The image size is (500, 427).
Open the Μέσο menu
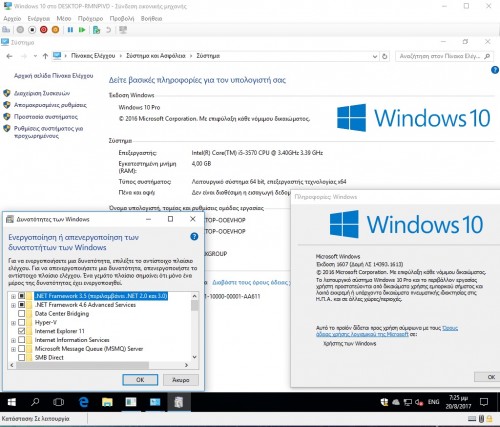click(x=63, y=19)
